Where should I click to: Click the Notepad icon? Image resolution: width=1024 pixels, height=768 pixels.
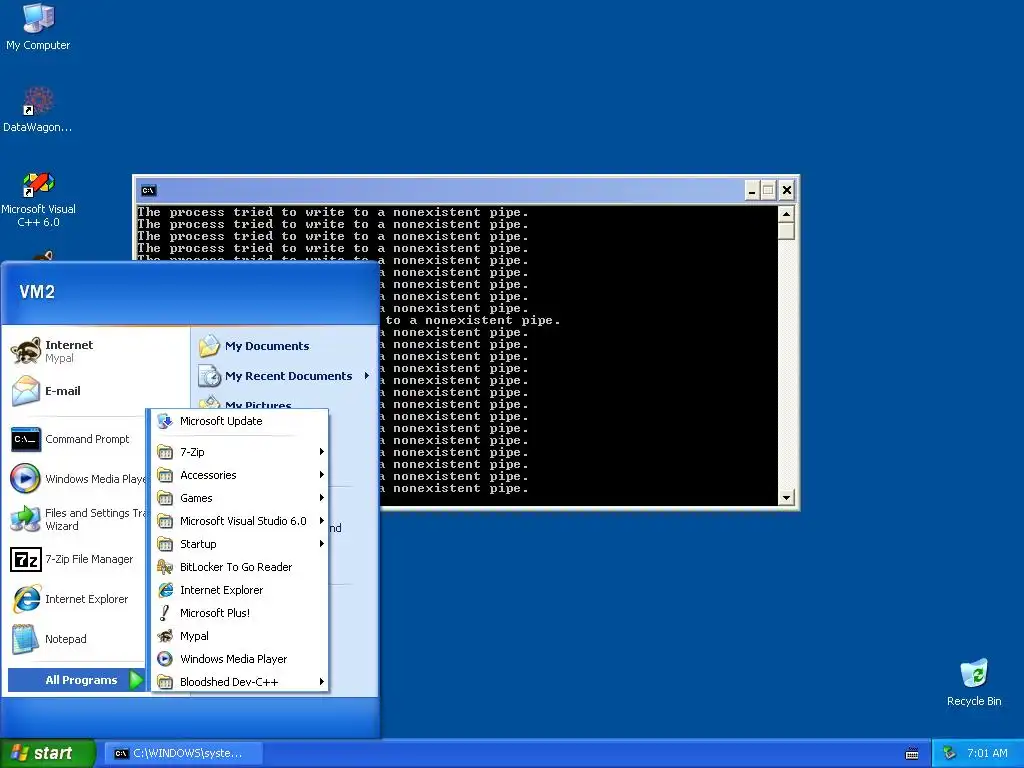click(26, 639)
